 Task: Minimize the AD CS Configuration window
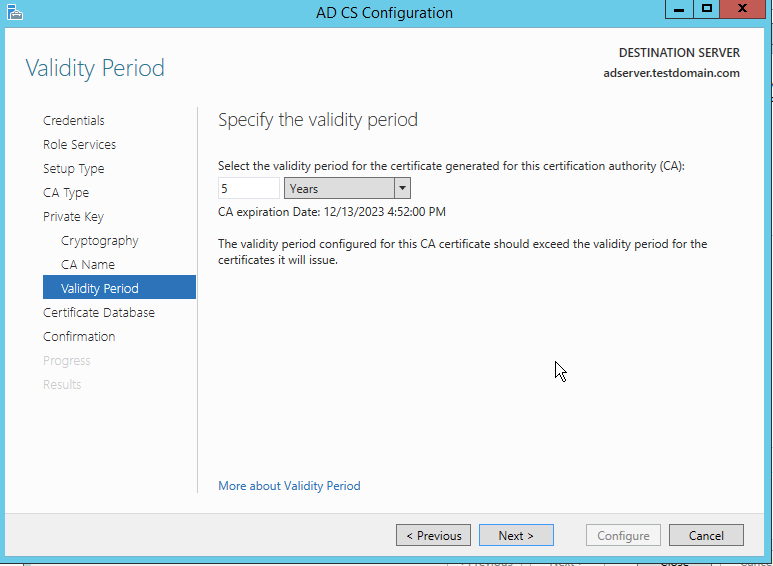coord(678,8)
